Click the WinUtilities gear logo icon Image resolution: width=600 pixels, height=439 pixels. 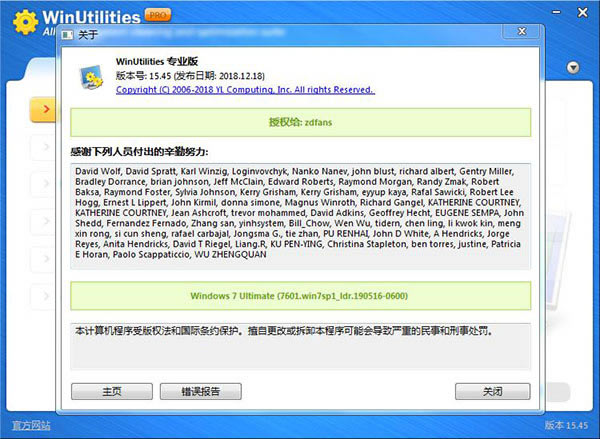point(25,22)
